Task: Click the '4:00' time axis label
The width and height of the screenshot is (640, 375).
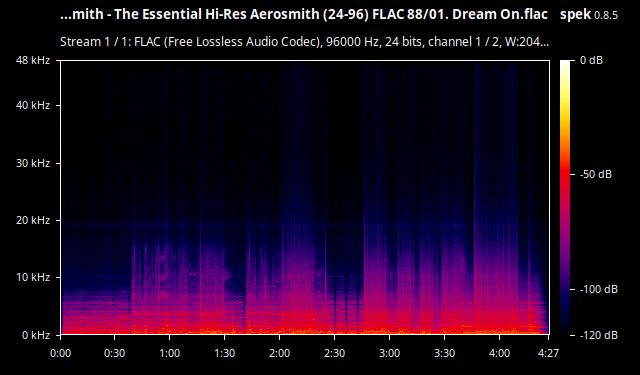Action: 500,353
